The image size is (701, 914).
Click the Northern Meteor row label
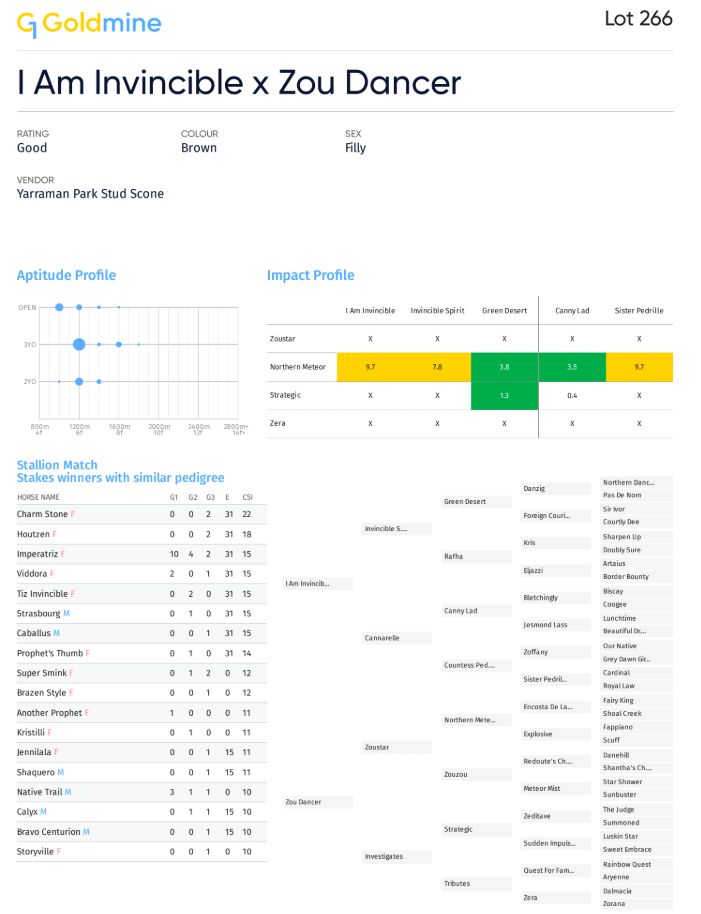click(x=298, y=367)
